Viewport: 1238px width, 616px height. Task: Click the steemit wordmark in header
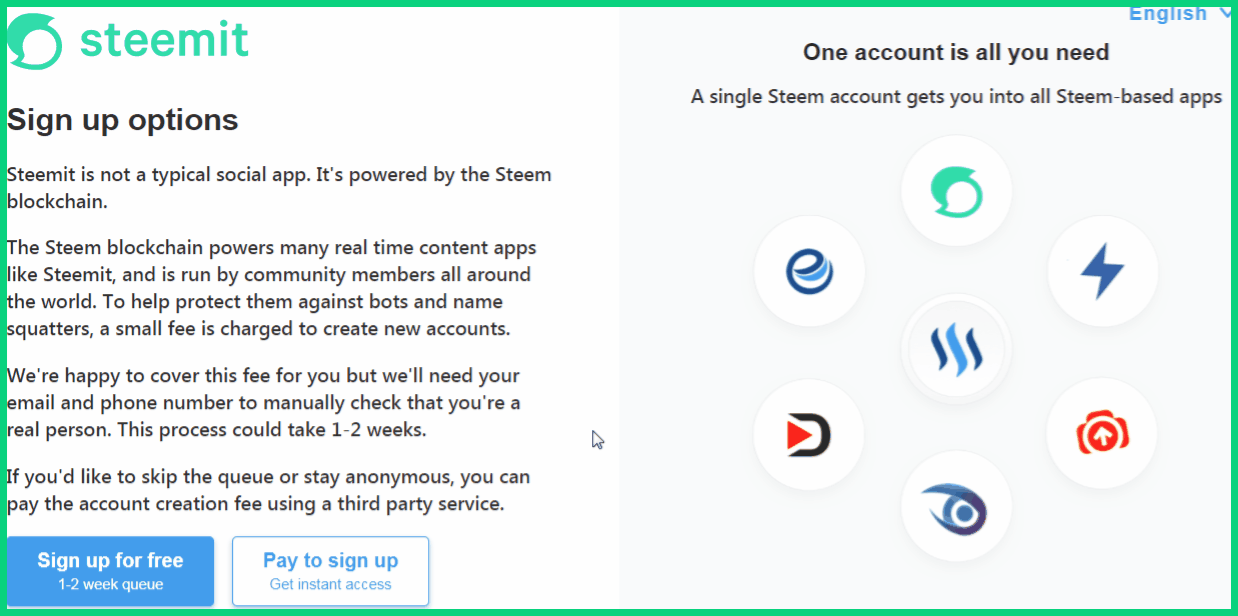coord(164,40)
